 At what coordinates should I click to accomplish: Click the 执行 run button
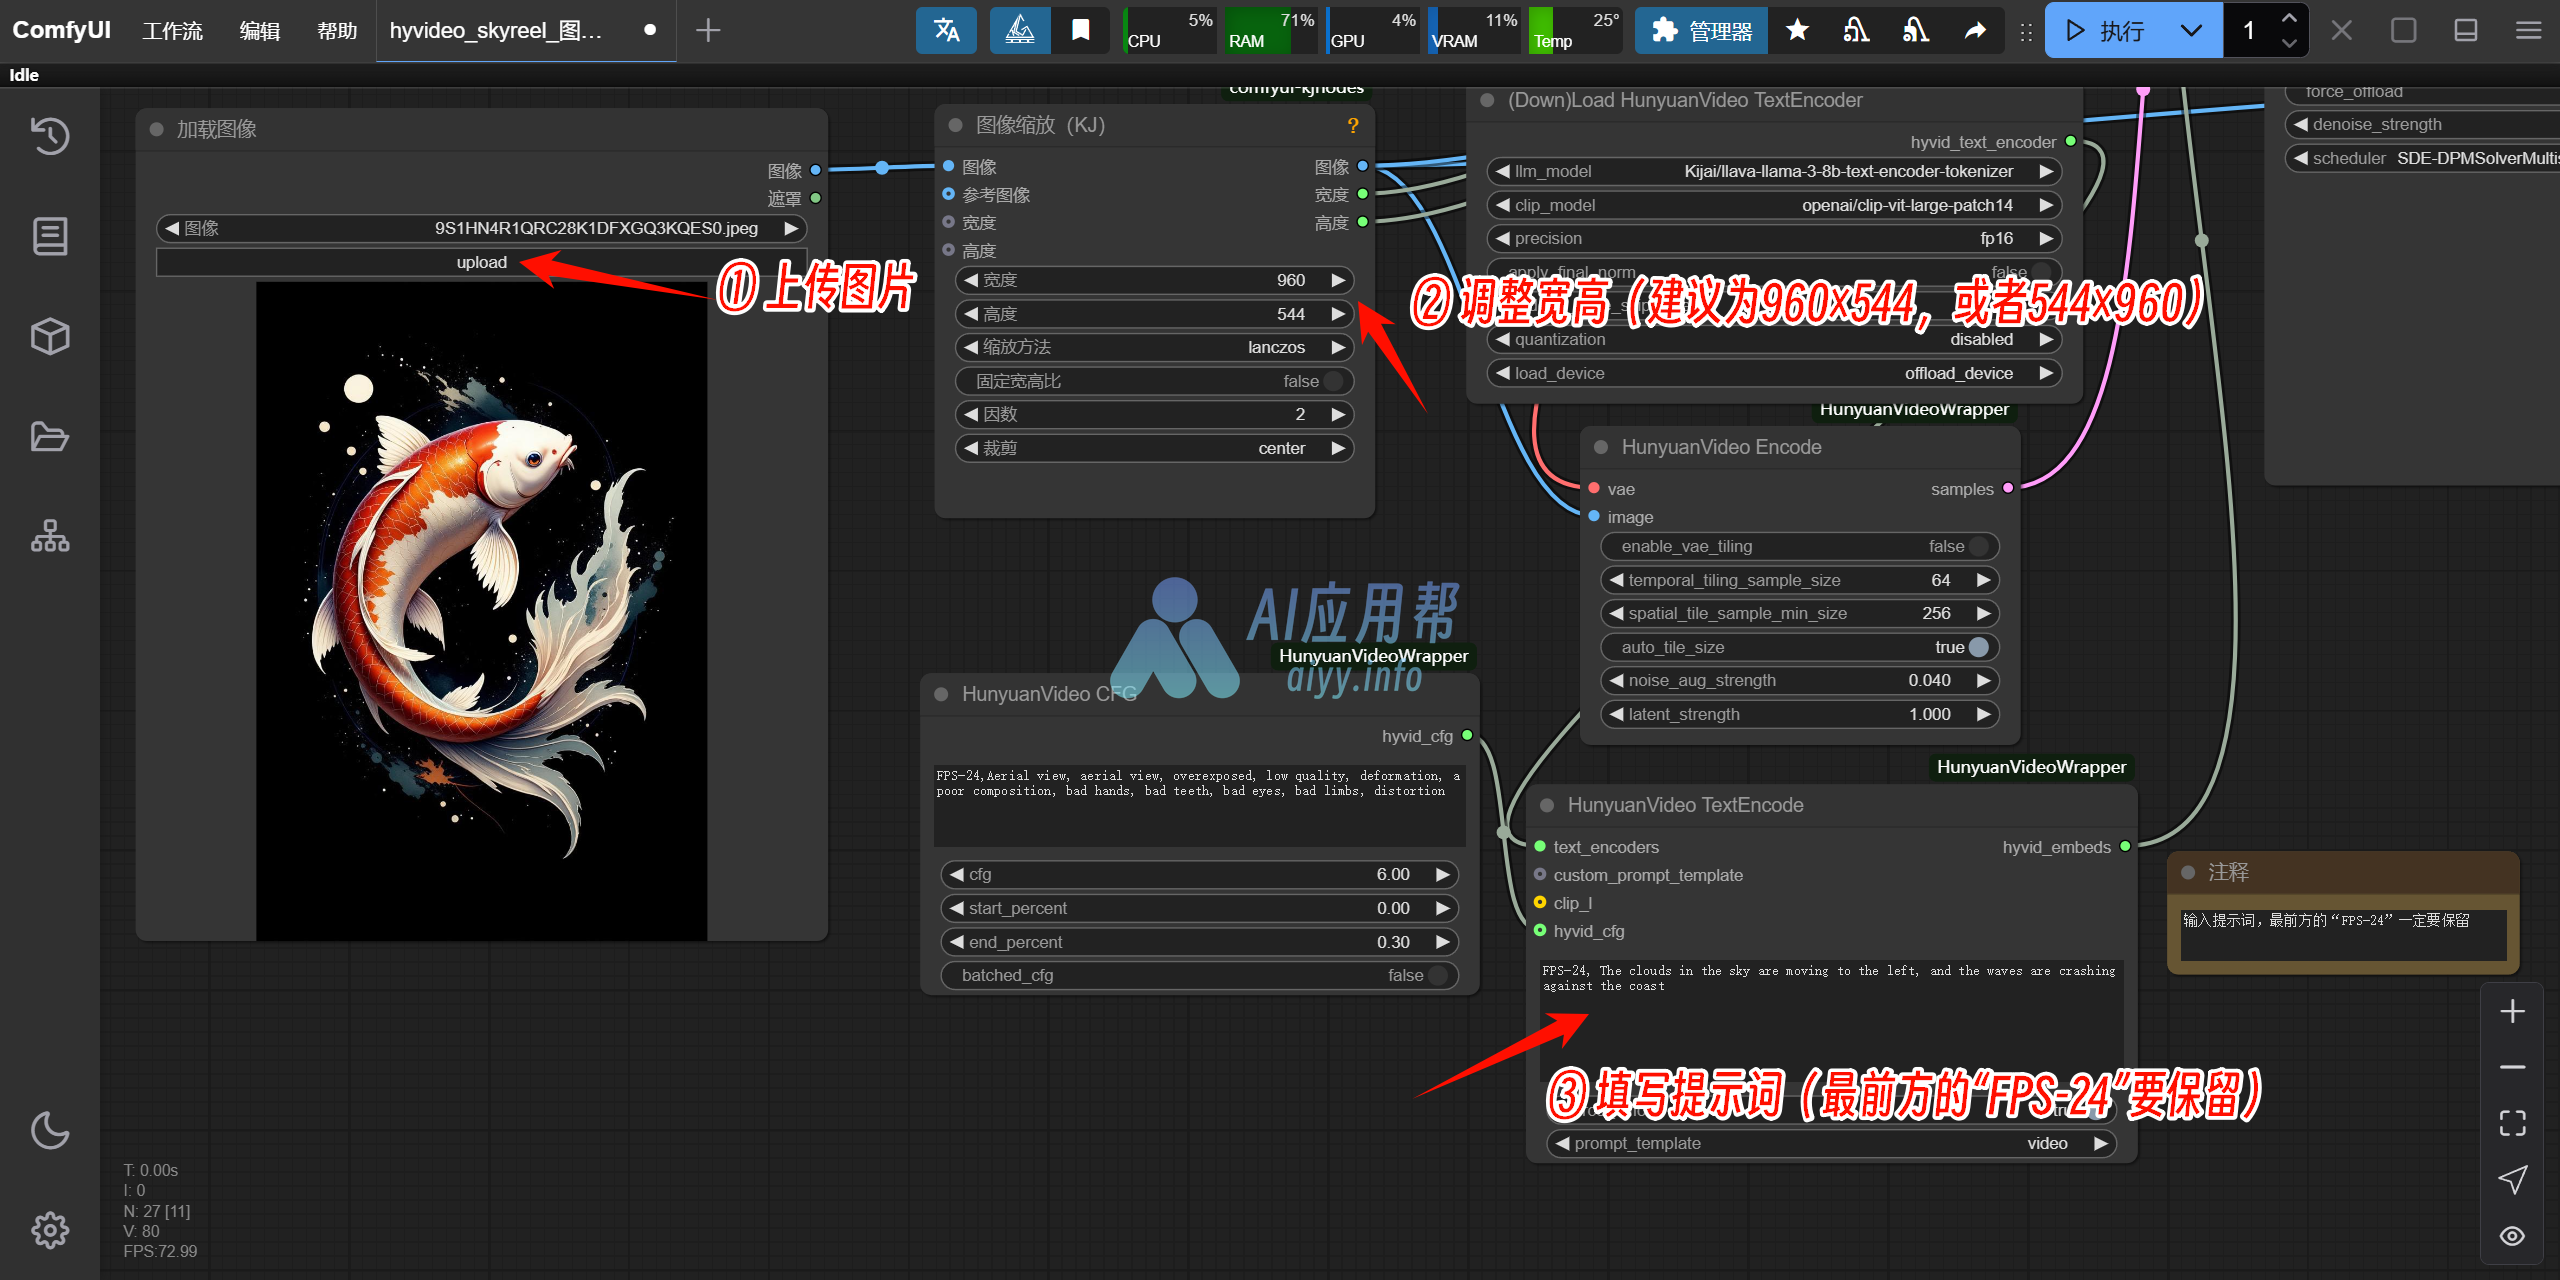pos(2105,31)
